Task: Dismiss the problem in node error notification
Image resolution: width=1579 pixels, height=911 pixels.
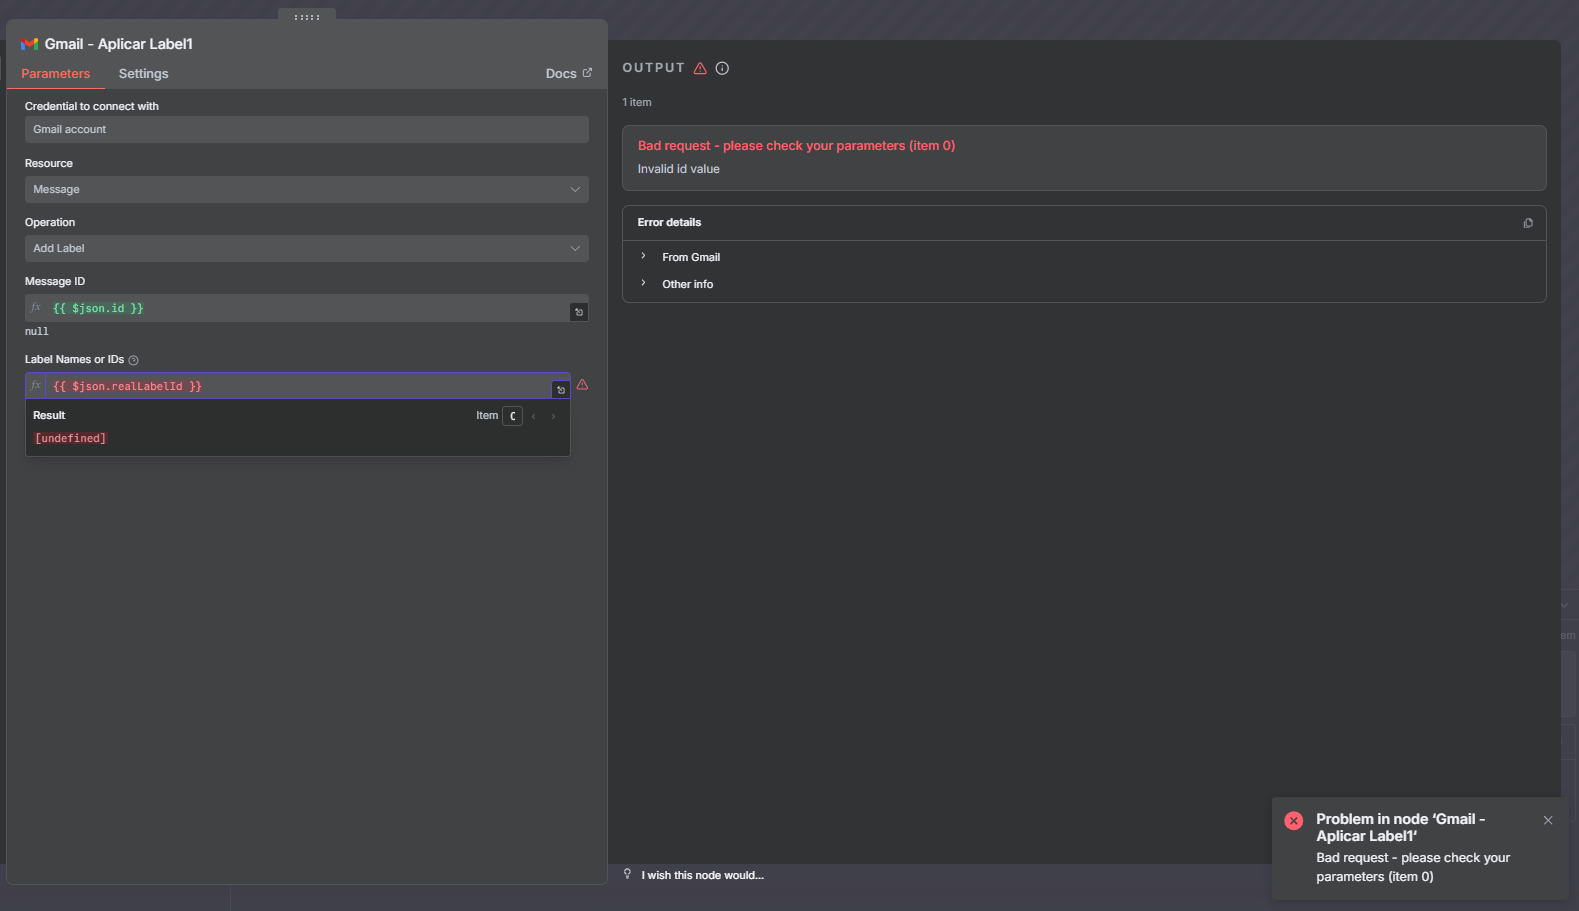Action: point(1547,820)
